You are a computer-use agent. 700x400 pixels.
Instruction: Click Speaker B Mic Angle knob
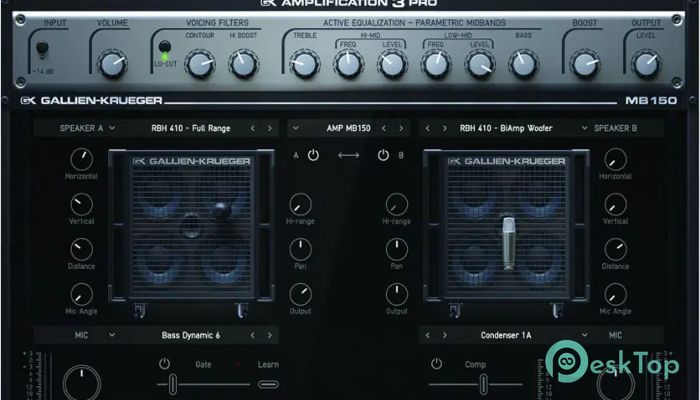tap(615, 295)
